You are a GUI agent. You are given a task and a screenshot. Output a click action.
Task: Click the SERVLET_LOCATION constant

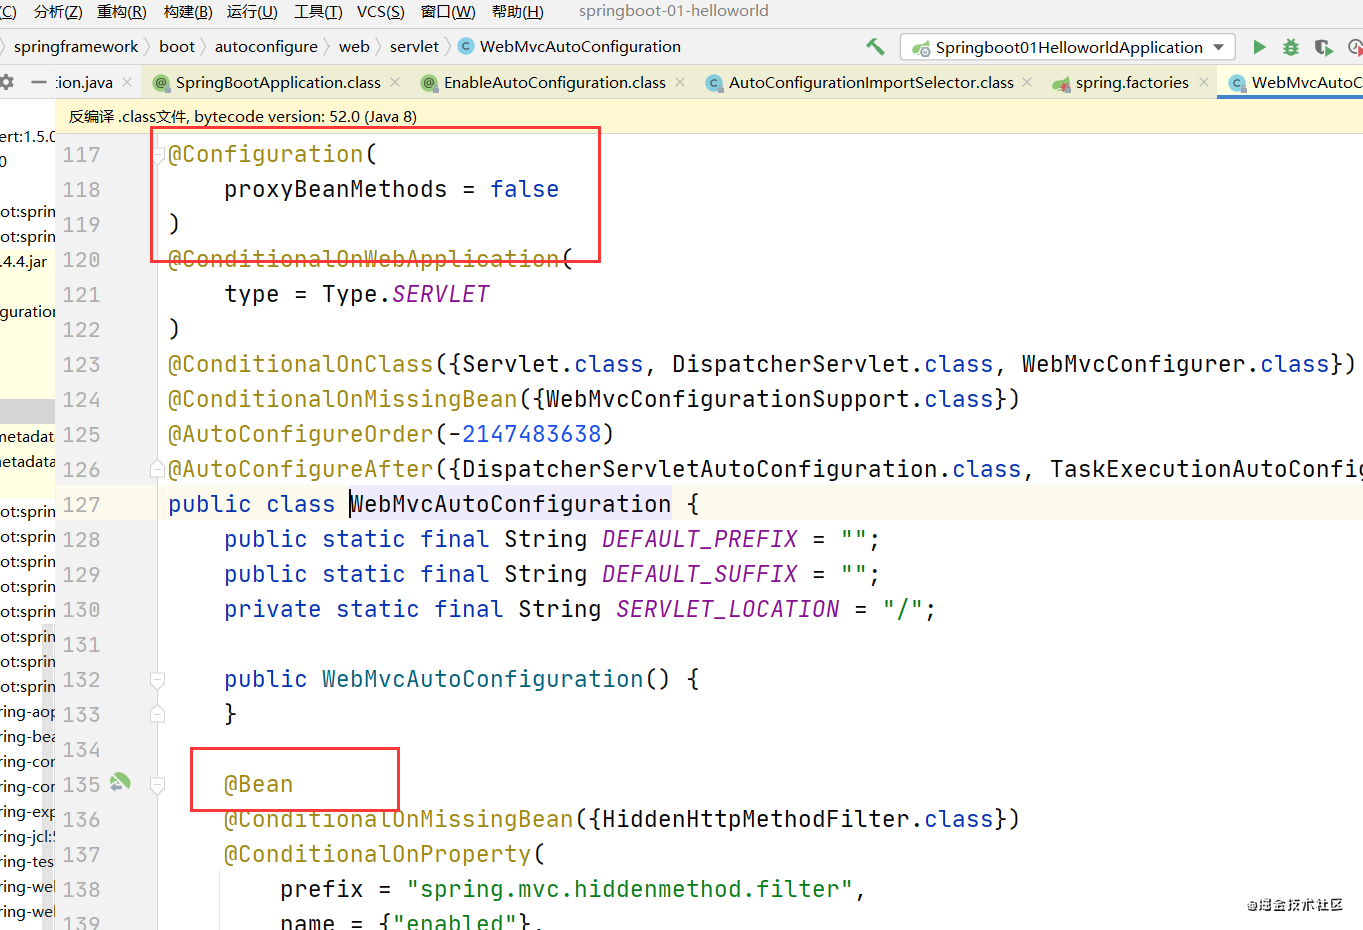[x=728, y=610]
